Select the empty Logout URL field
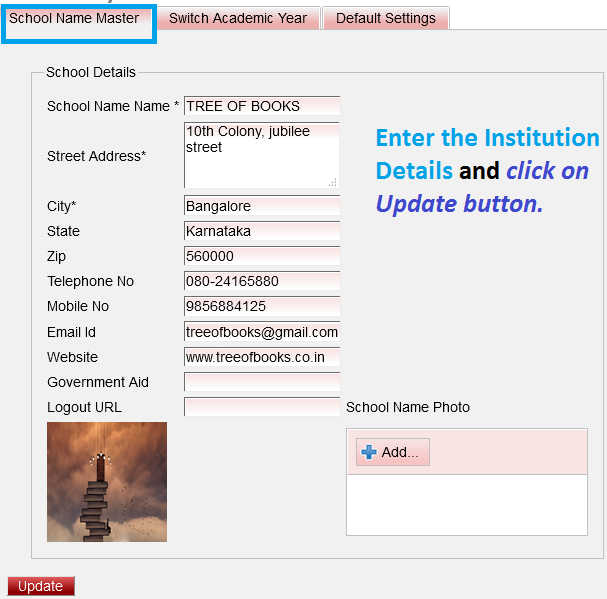This screenshot has height=599, width=607. pos(262,407)
